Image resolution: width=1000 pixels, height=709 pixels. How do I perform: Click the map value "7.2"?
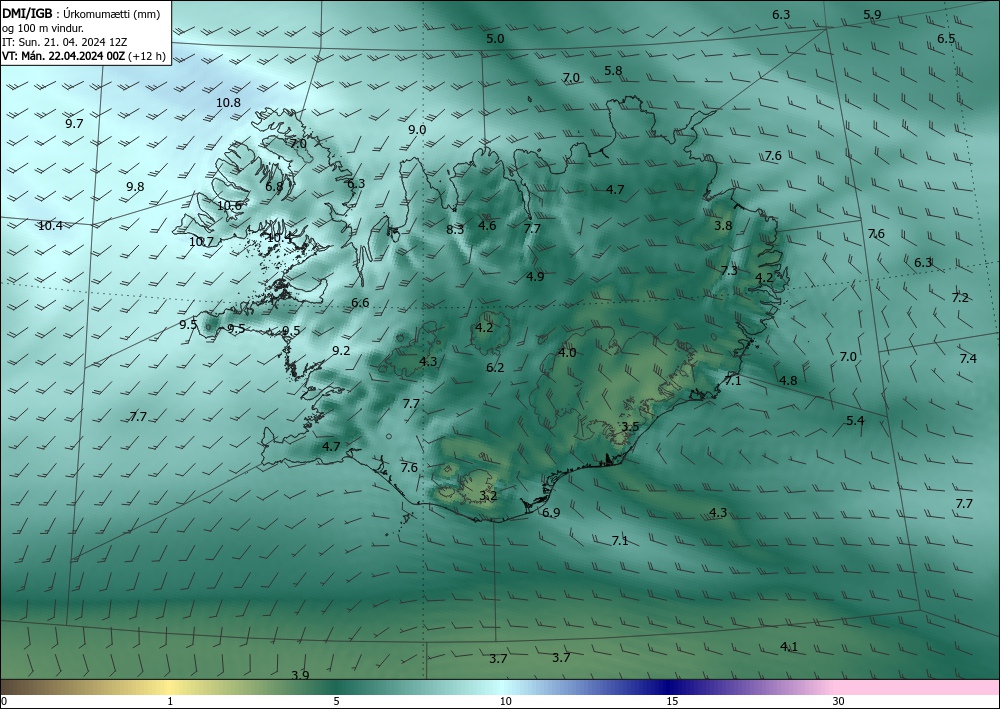[960, 298]
